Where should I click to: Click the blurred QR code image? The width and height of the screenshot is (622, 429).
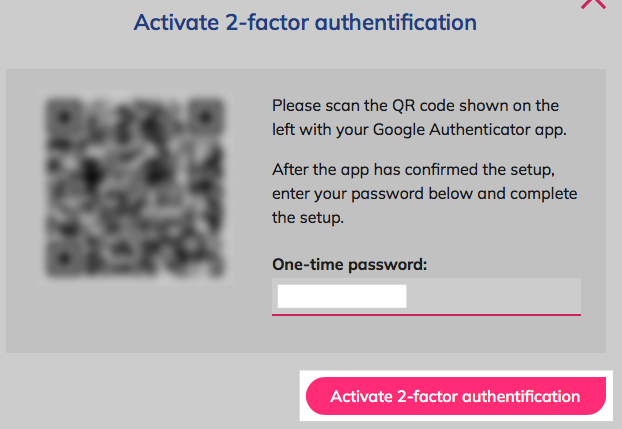(x=136, y=187)
